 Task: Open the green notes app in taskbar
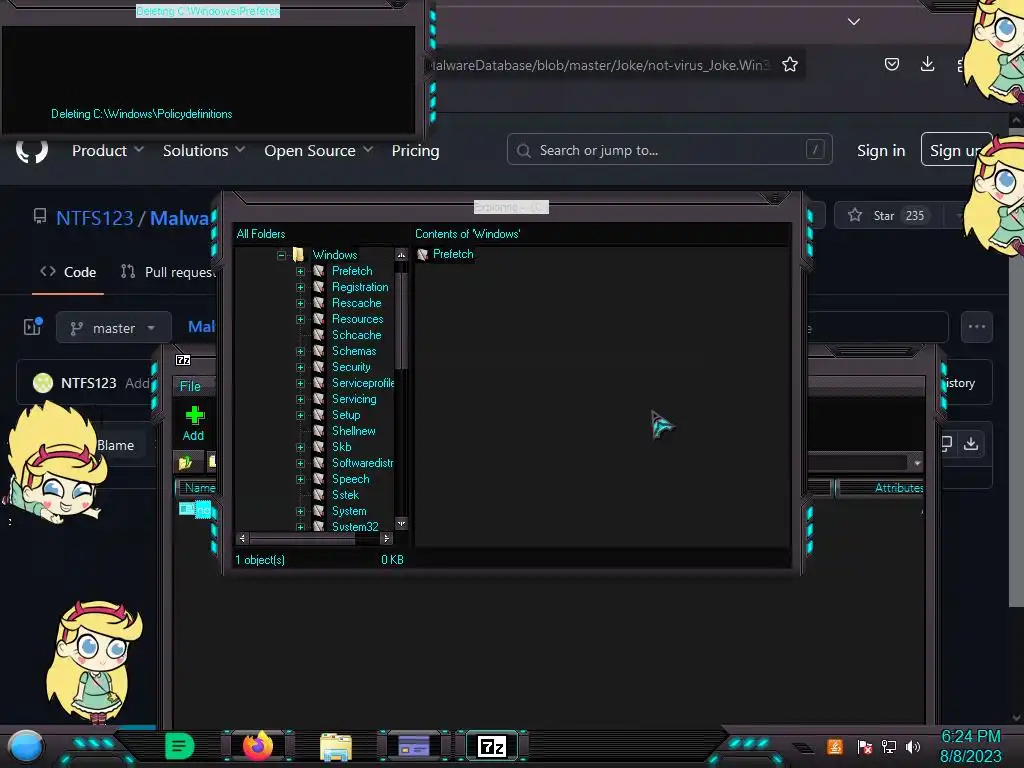[x=179, y=746]
